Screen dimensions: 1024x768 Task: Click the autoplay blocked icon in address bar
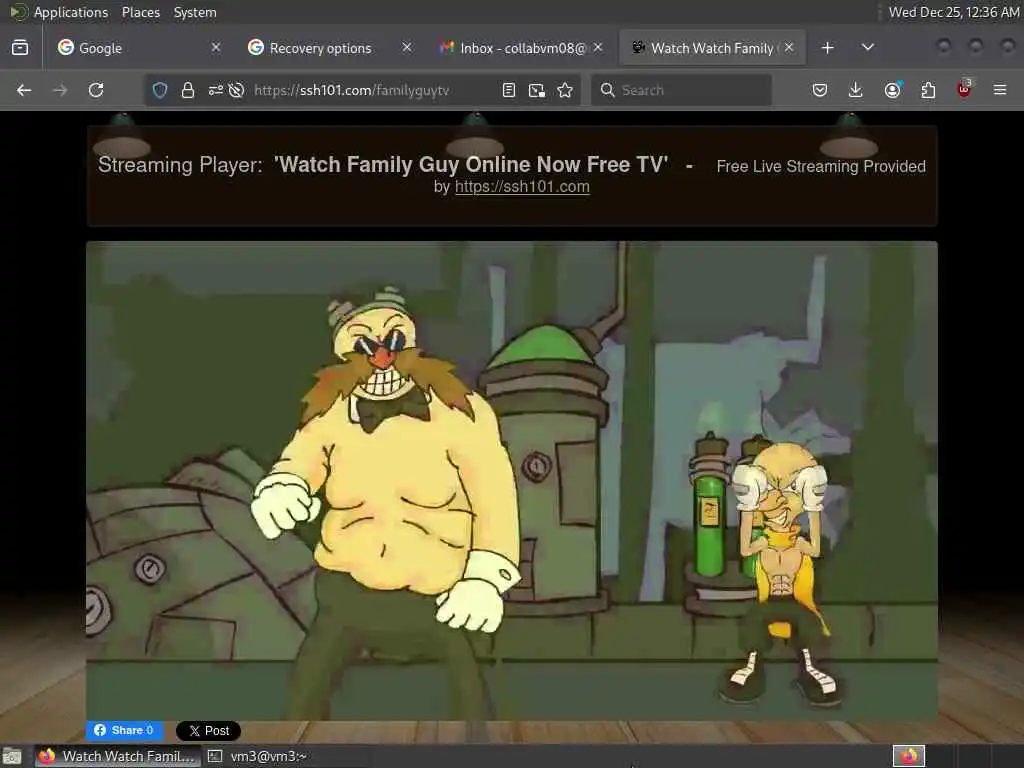click(236, 90)
